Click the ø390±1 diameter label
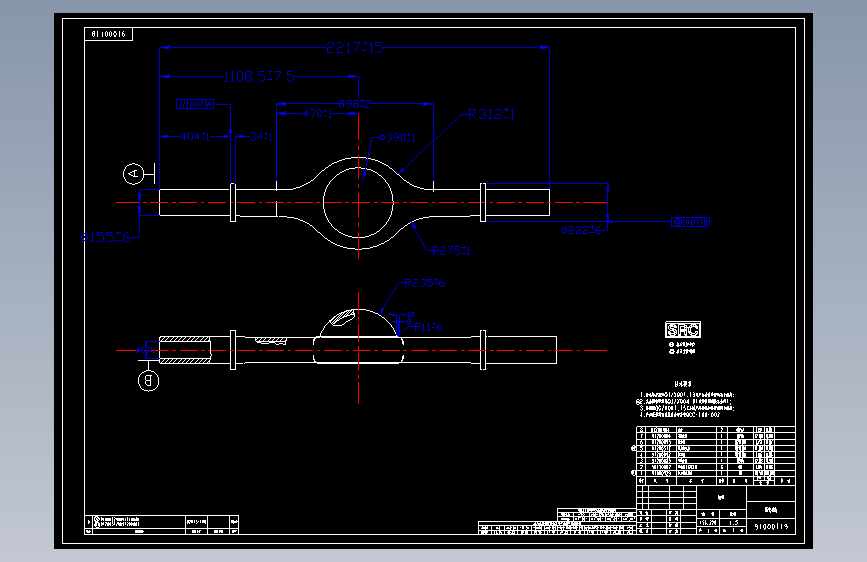Viewport: 867px width, 562px height. pyautogui.click(x=397, y=137)
